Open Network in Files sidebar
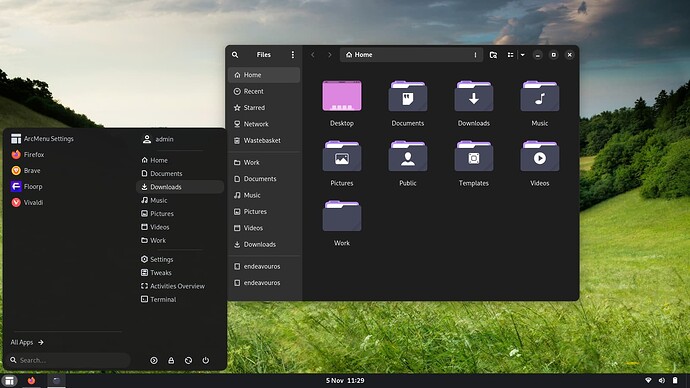Image resolution: width=690 pixels, height=388 pixels. click(264, 124)
